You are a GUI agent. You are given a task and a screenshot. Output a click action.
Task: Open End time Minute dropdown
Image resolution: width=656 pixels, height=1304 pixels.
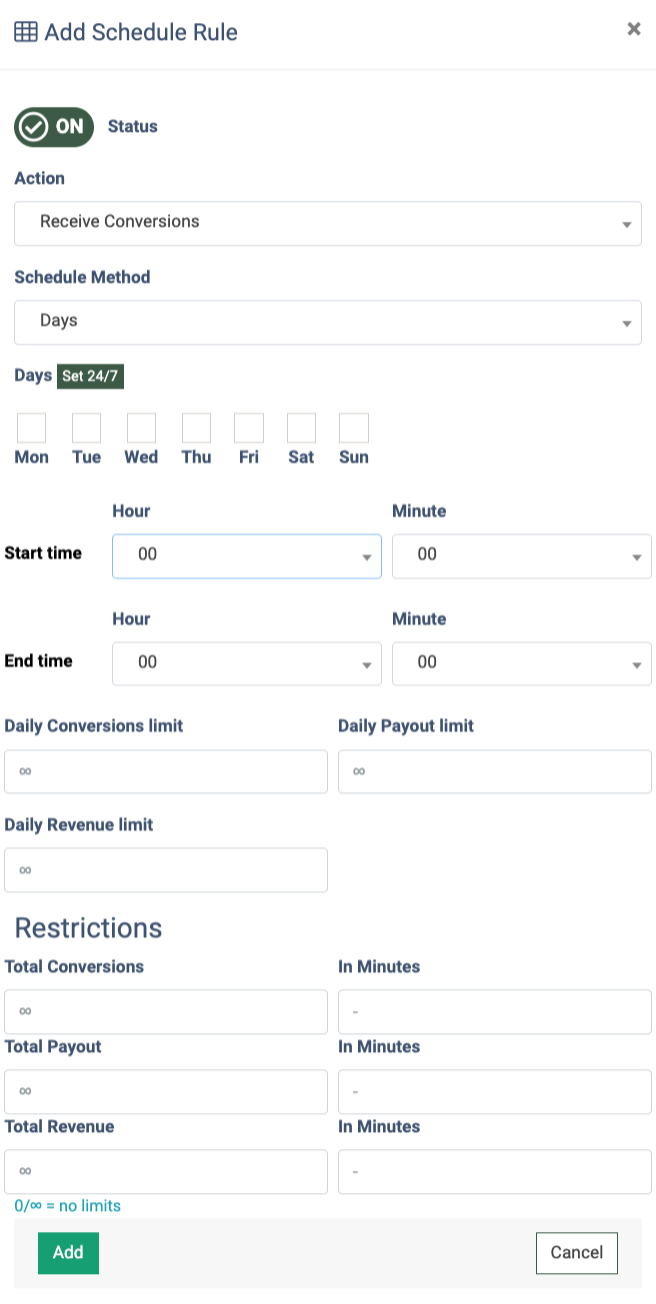coord(521,663)
